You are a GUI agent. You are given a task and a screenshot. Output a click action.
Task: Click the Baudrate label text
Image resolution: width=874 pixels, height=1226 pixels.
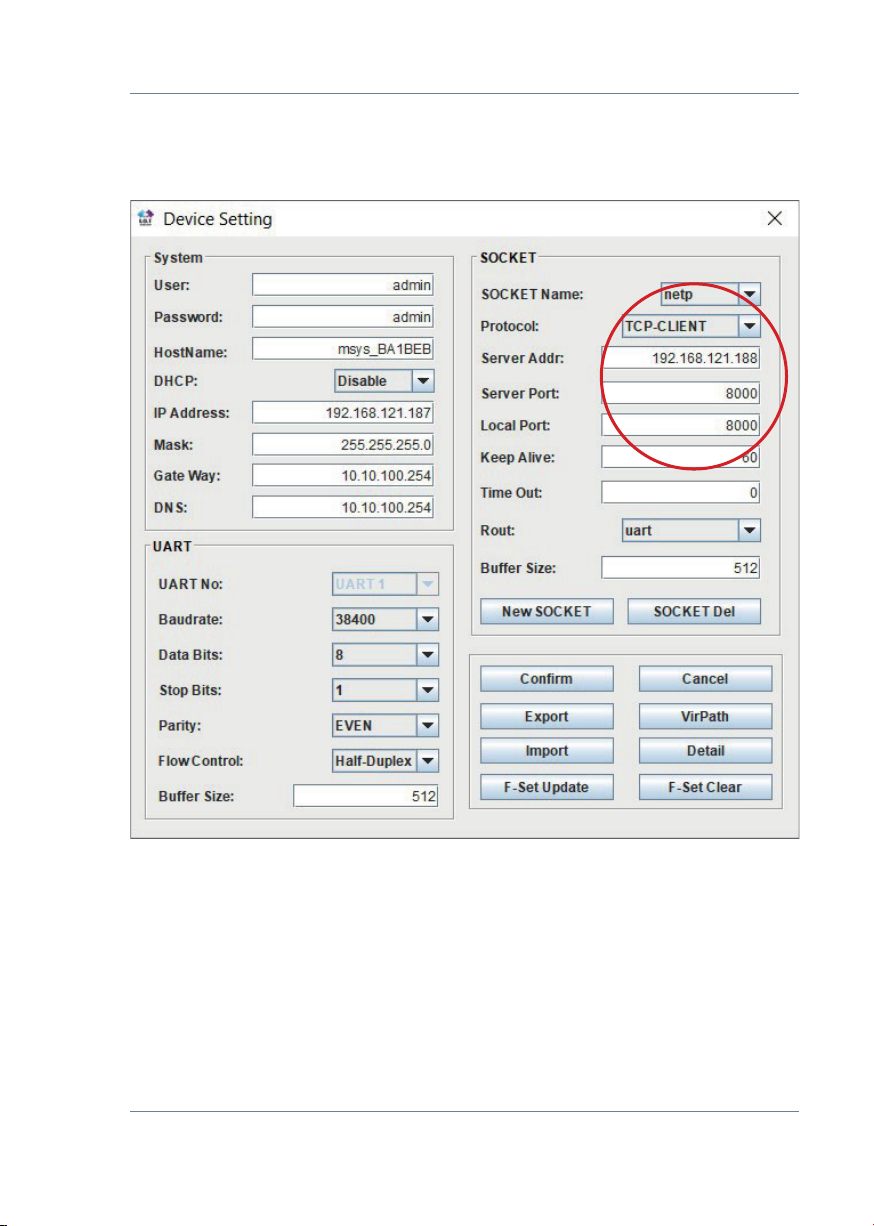(191, 620)
